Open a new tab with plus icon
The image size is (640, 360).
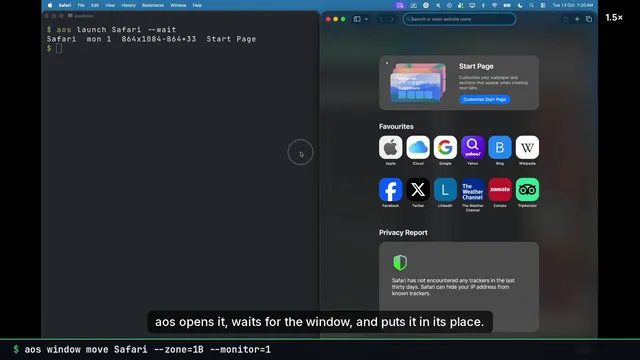click(x=577, y=19)
